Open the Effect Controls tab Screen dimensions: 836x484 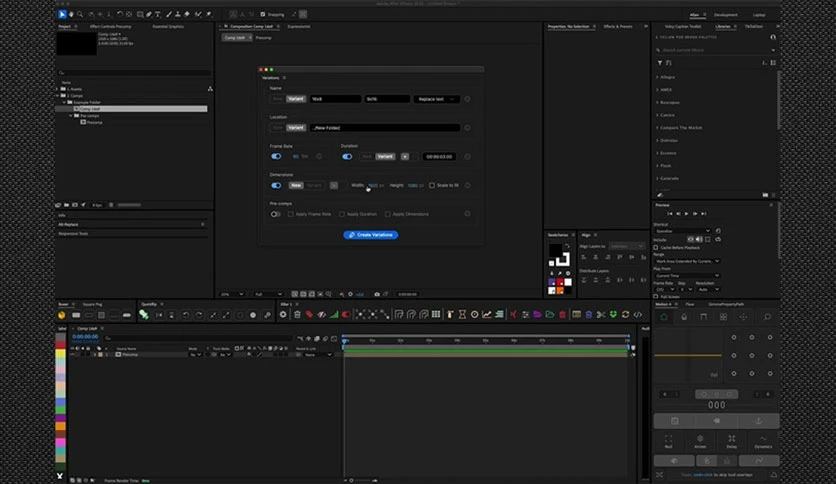click(110, 27)
